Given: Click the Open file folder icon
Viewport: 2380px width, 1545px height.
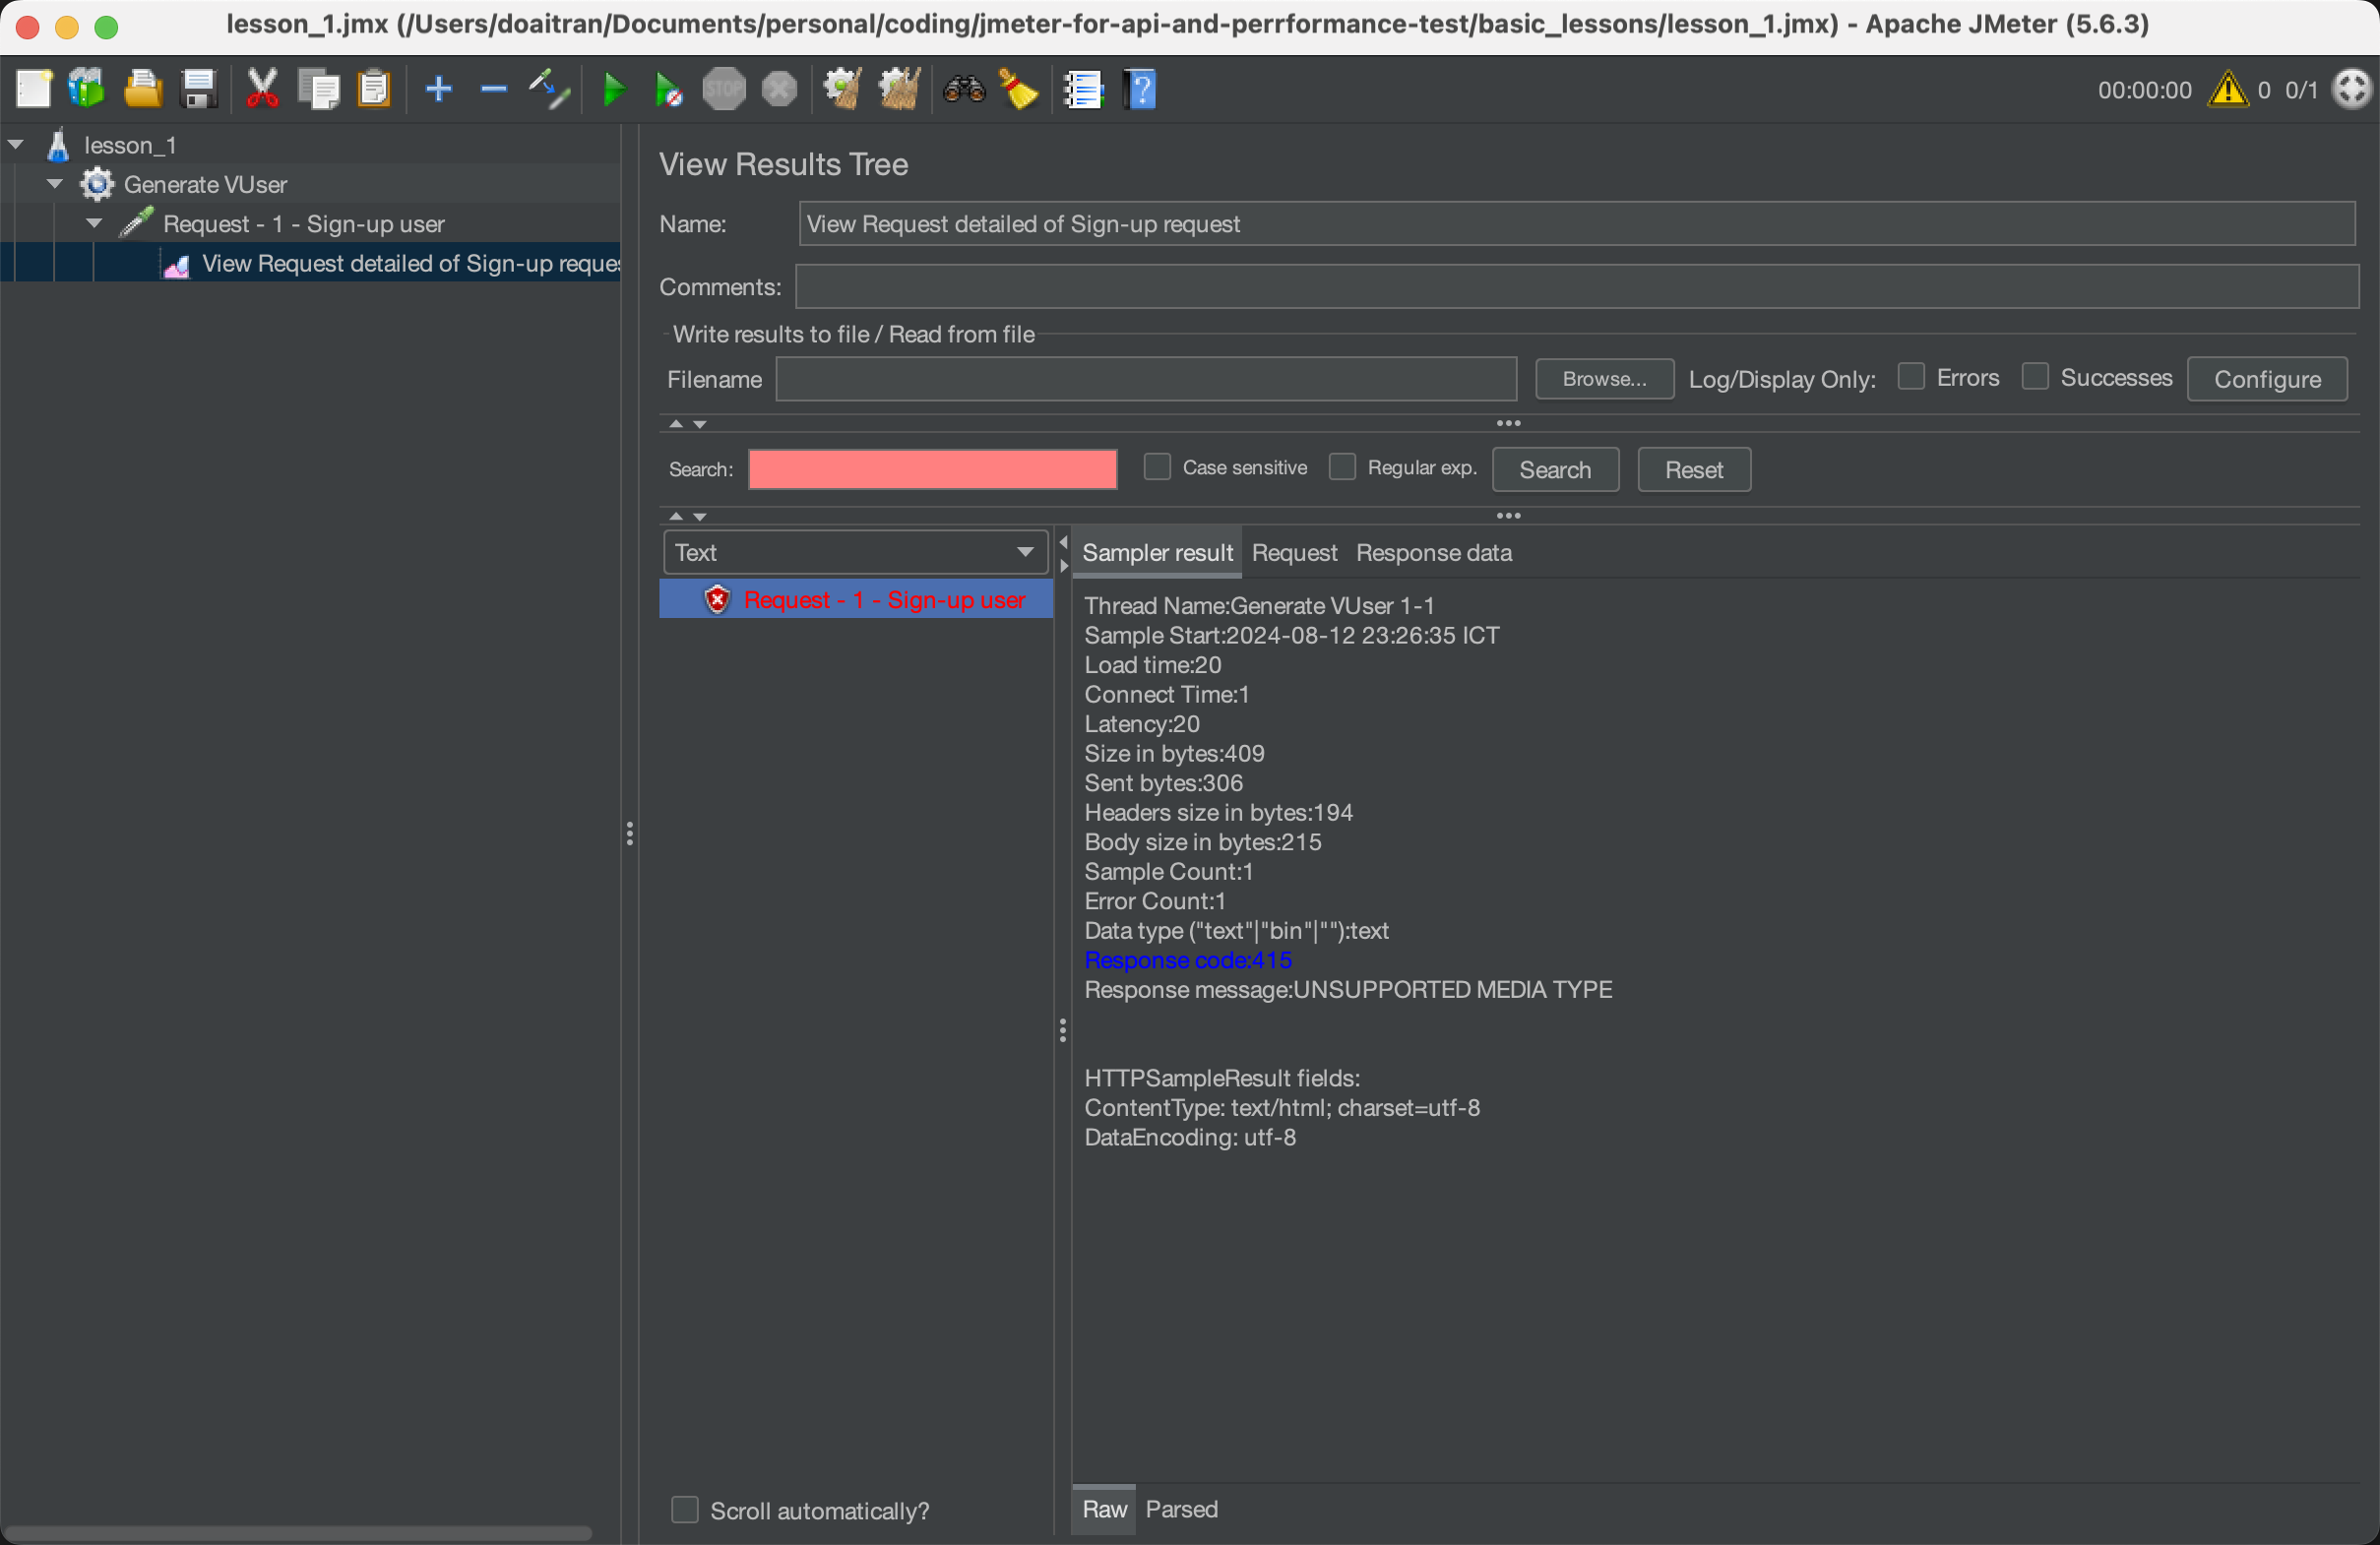Looking at the screenshot, I should (x=143, y=89).
